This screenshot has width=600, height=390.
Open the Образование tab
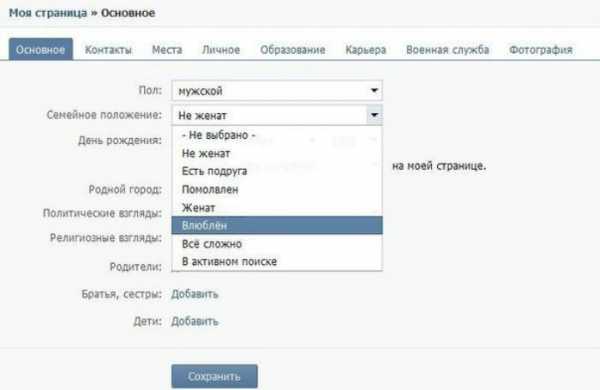click(x=293, y=50)
